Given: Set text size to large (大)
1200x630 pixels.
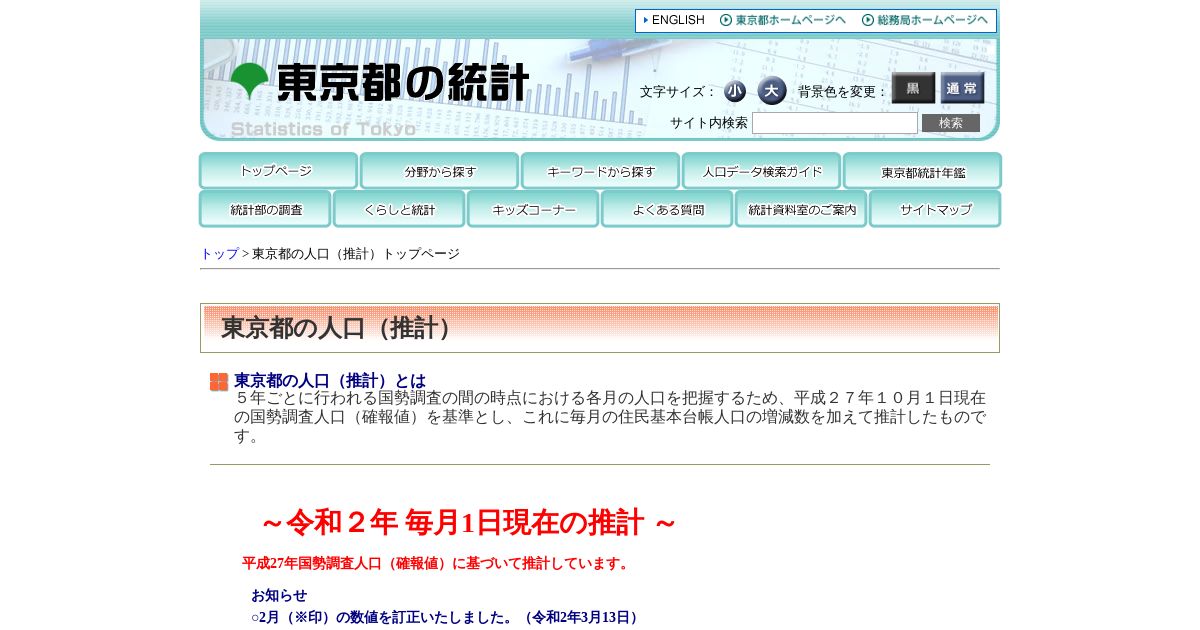Looking at the screenshot, I should (771, 91).
